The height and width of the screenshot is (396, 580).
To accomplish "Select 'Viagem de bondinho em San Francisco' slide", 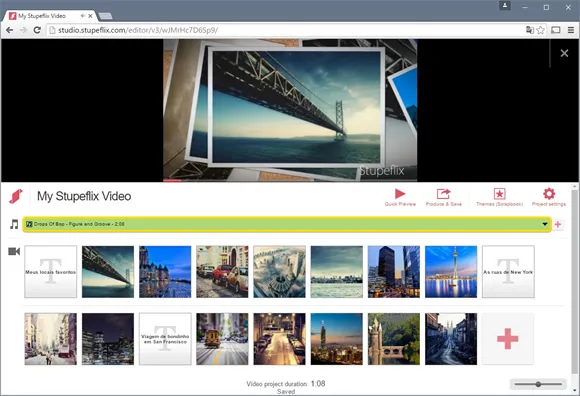I will pos(165,339).
